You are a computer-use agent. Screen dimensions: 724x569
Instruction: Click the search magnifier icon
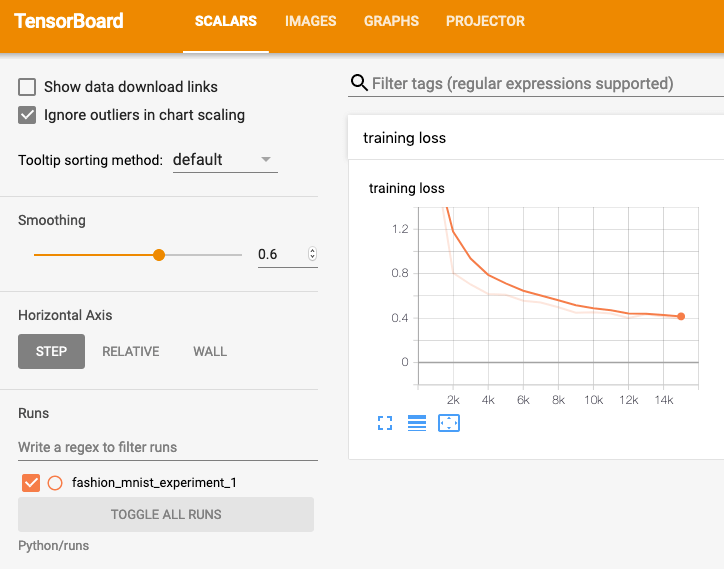point(359,83)
